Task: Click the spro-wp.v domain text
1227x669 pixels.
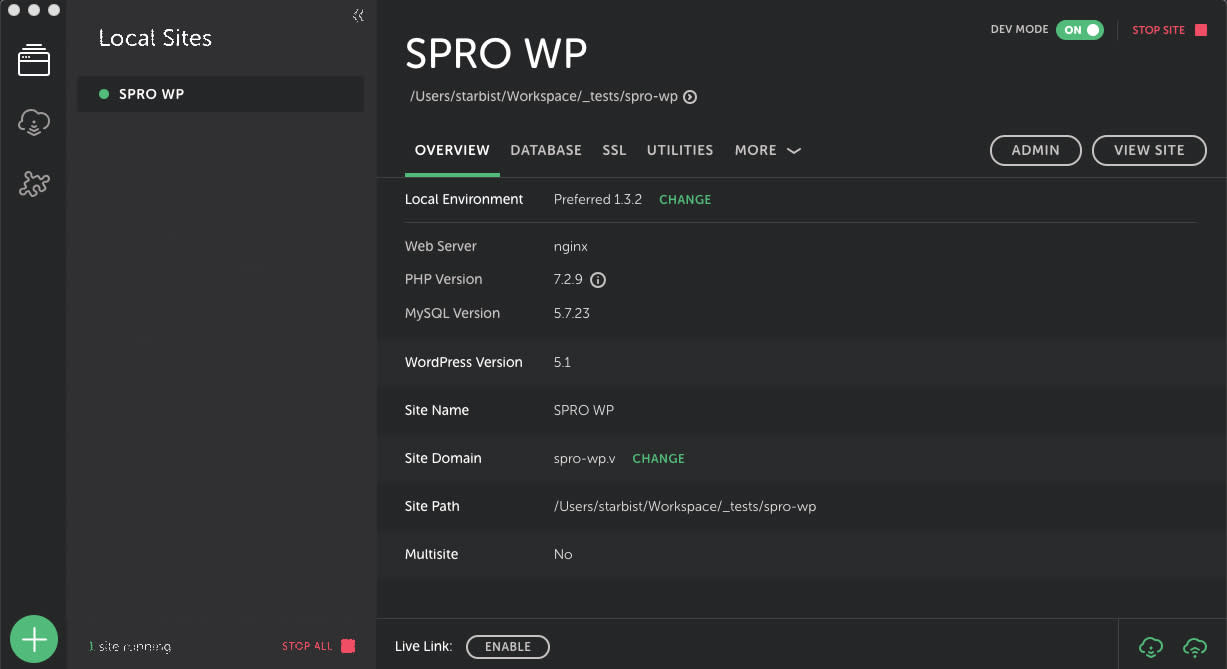Action: point(585,459)
